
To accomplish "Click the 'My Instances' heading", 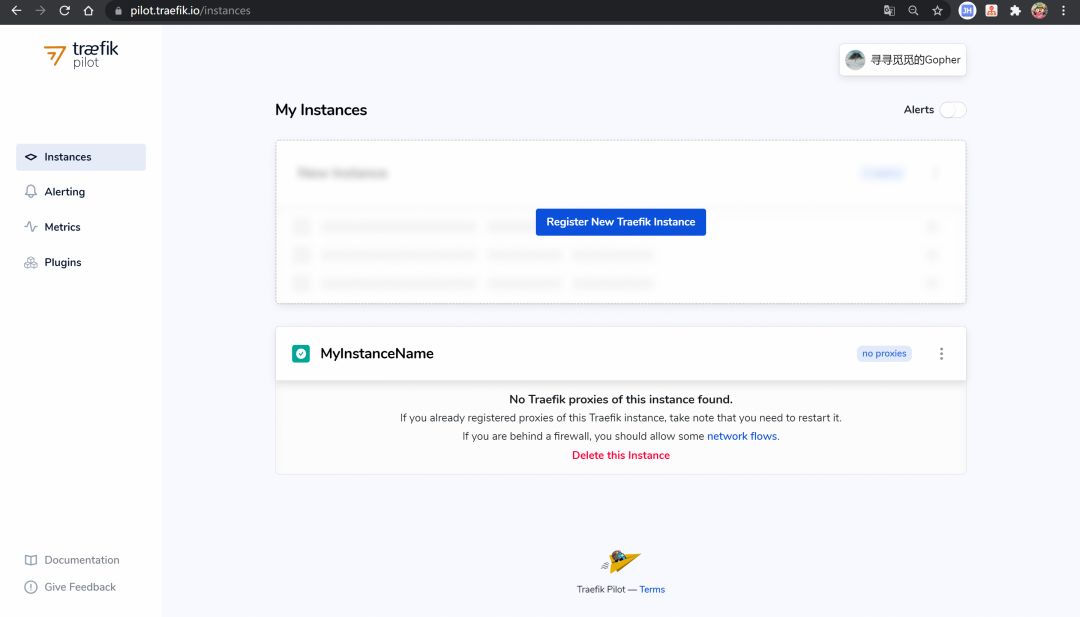I will [x=321, y=109].
